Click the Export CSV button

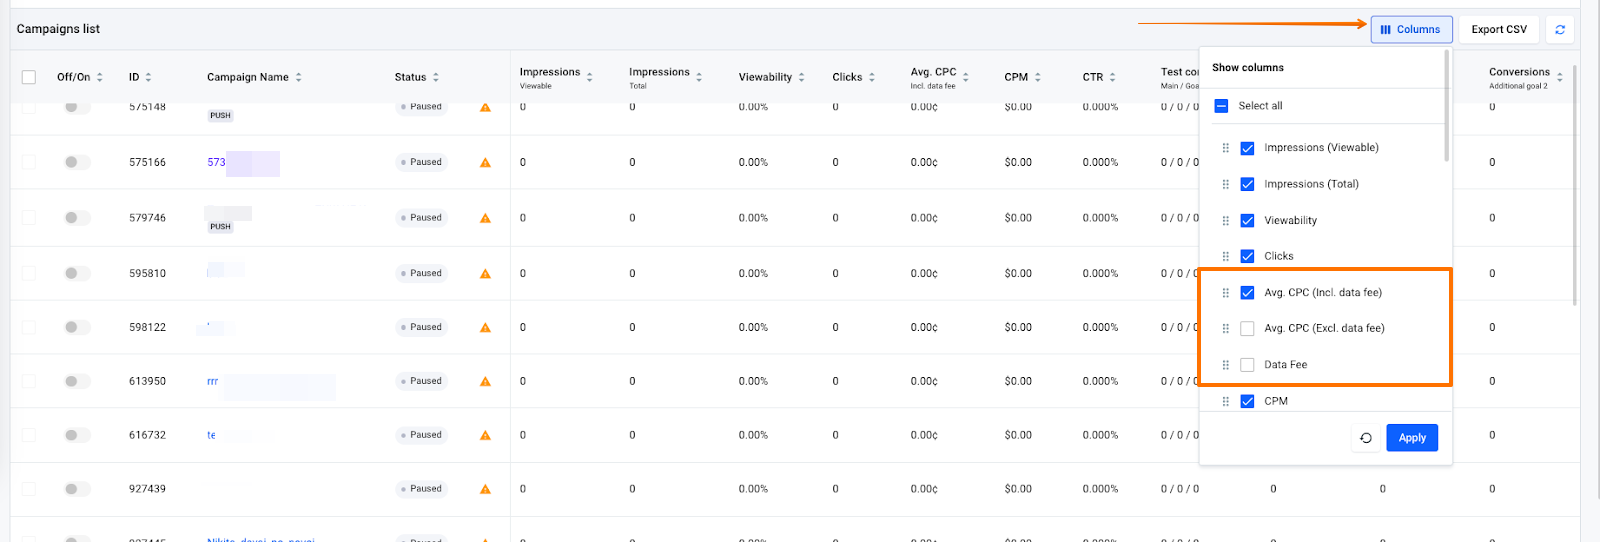tap(1498, 30)
